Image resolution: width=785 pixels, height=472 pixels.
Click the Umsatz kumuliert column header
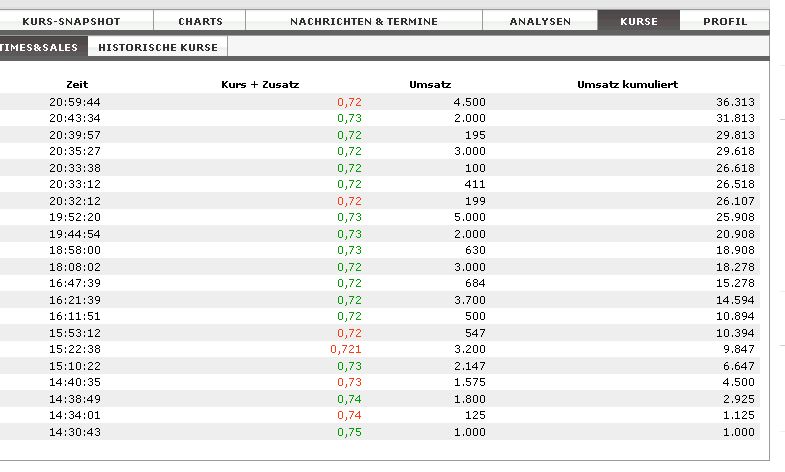click(x=627, y=85)
